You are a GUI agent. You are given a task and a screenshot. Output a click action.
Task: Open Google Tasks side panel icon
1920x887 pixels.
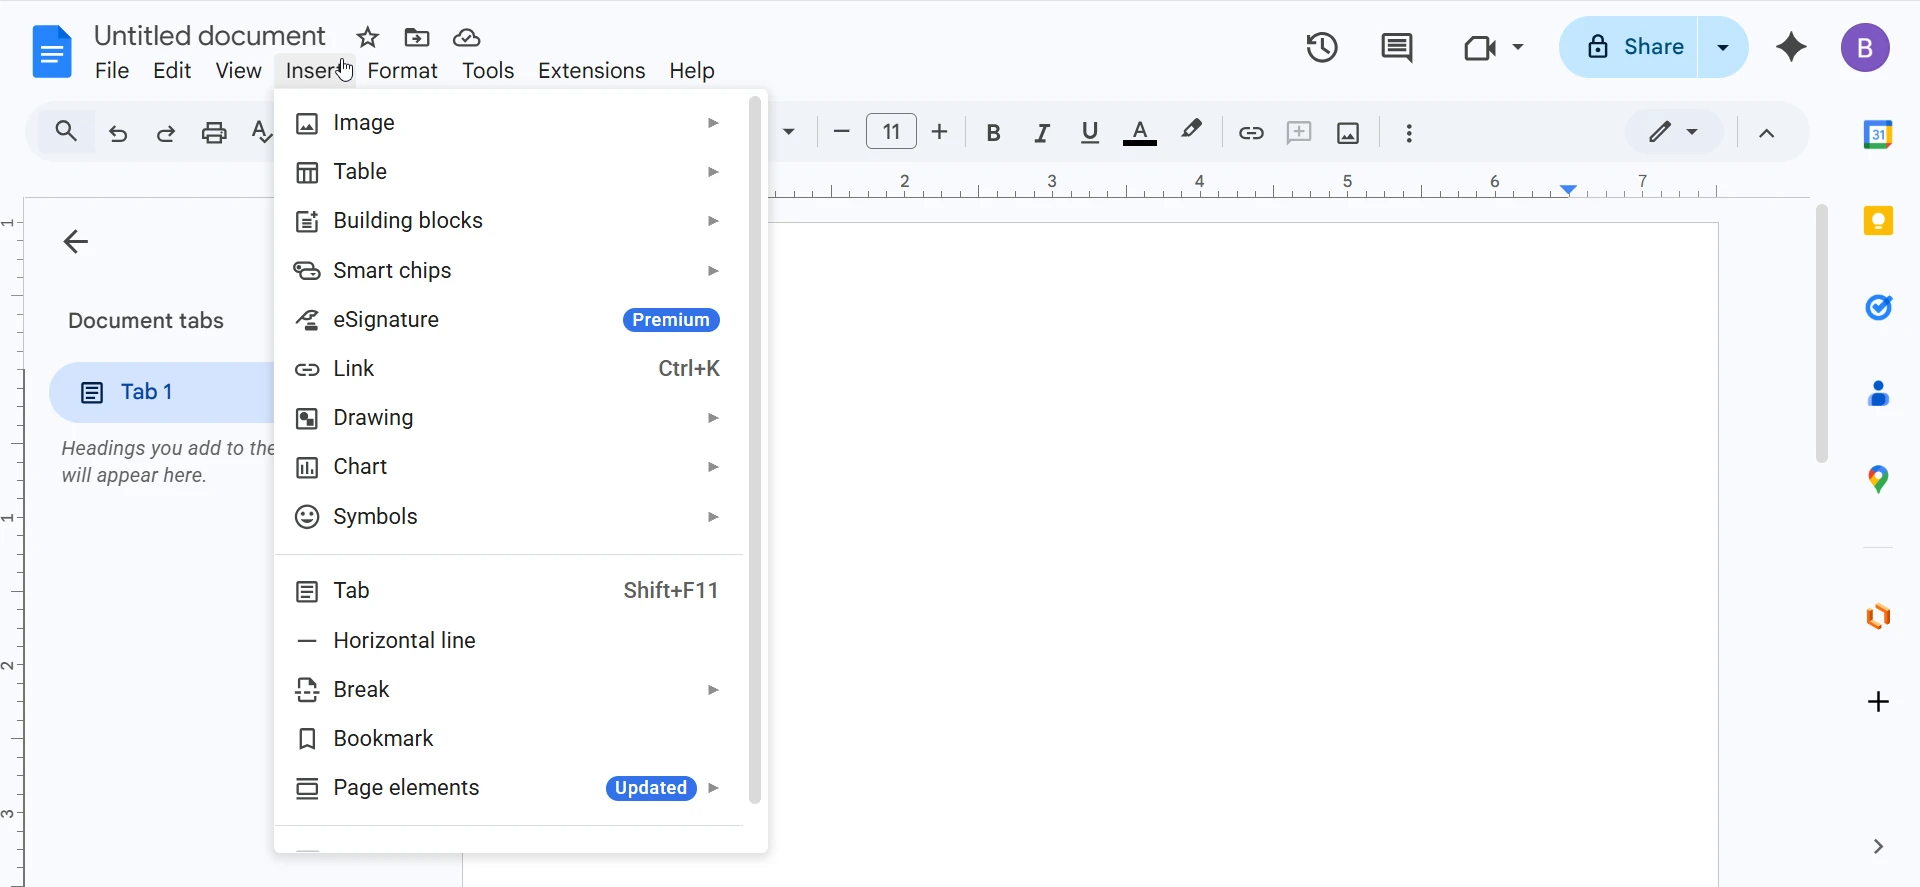tap(1878, 308)
